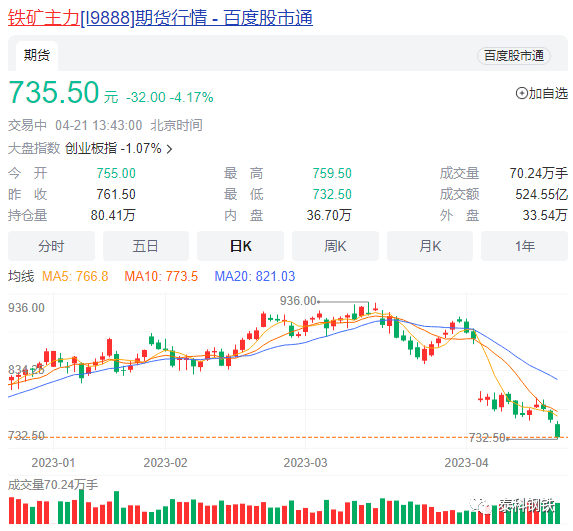Viewport: 573px width, 531px height.
Task: Select the 日K chart tab
Action: click(240, 246)
